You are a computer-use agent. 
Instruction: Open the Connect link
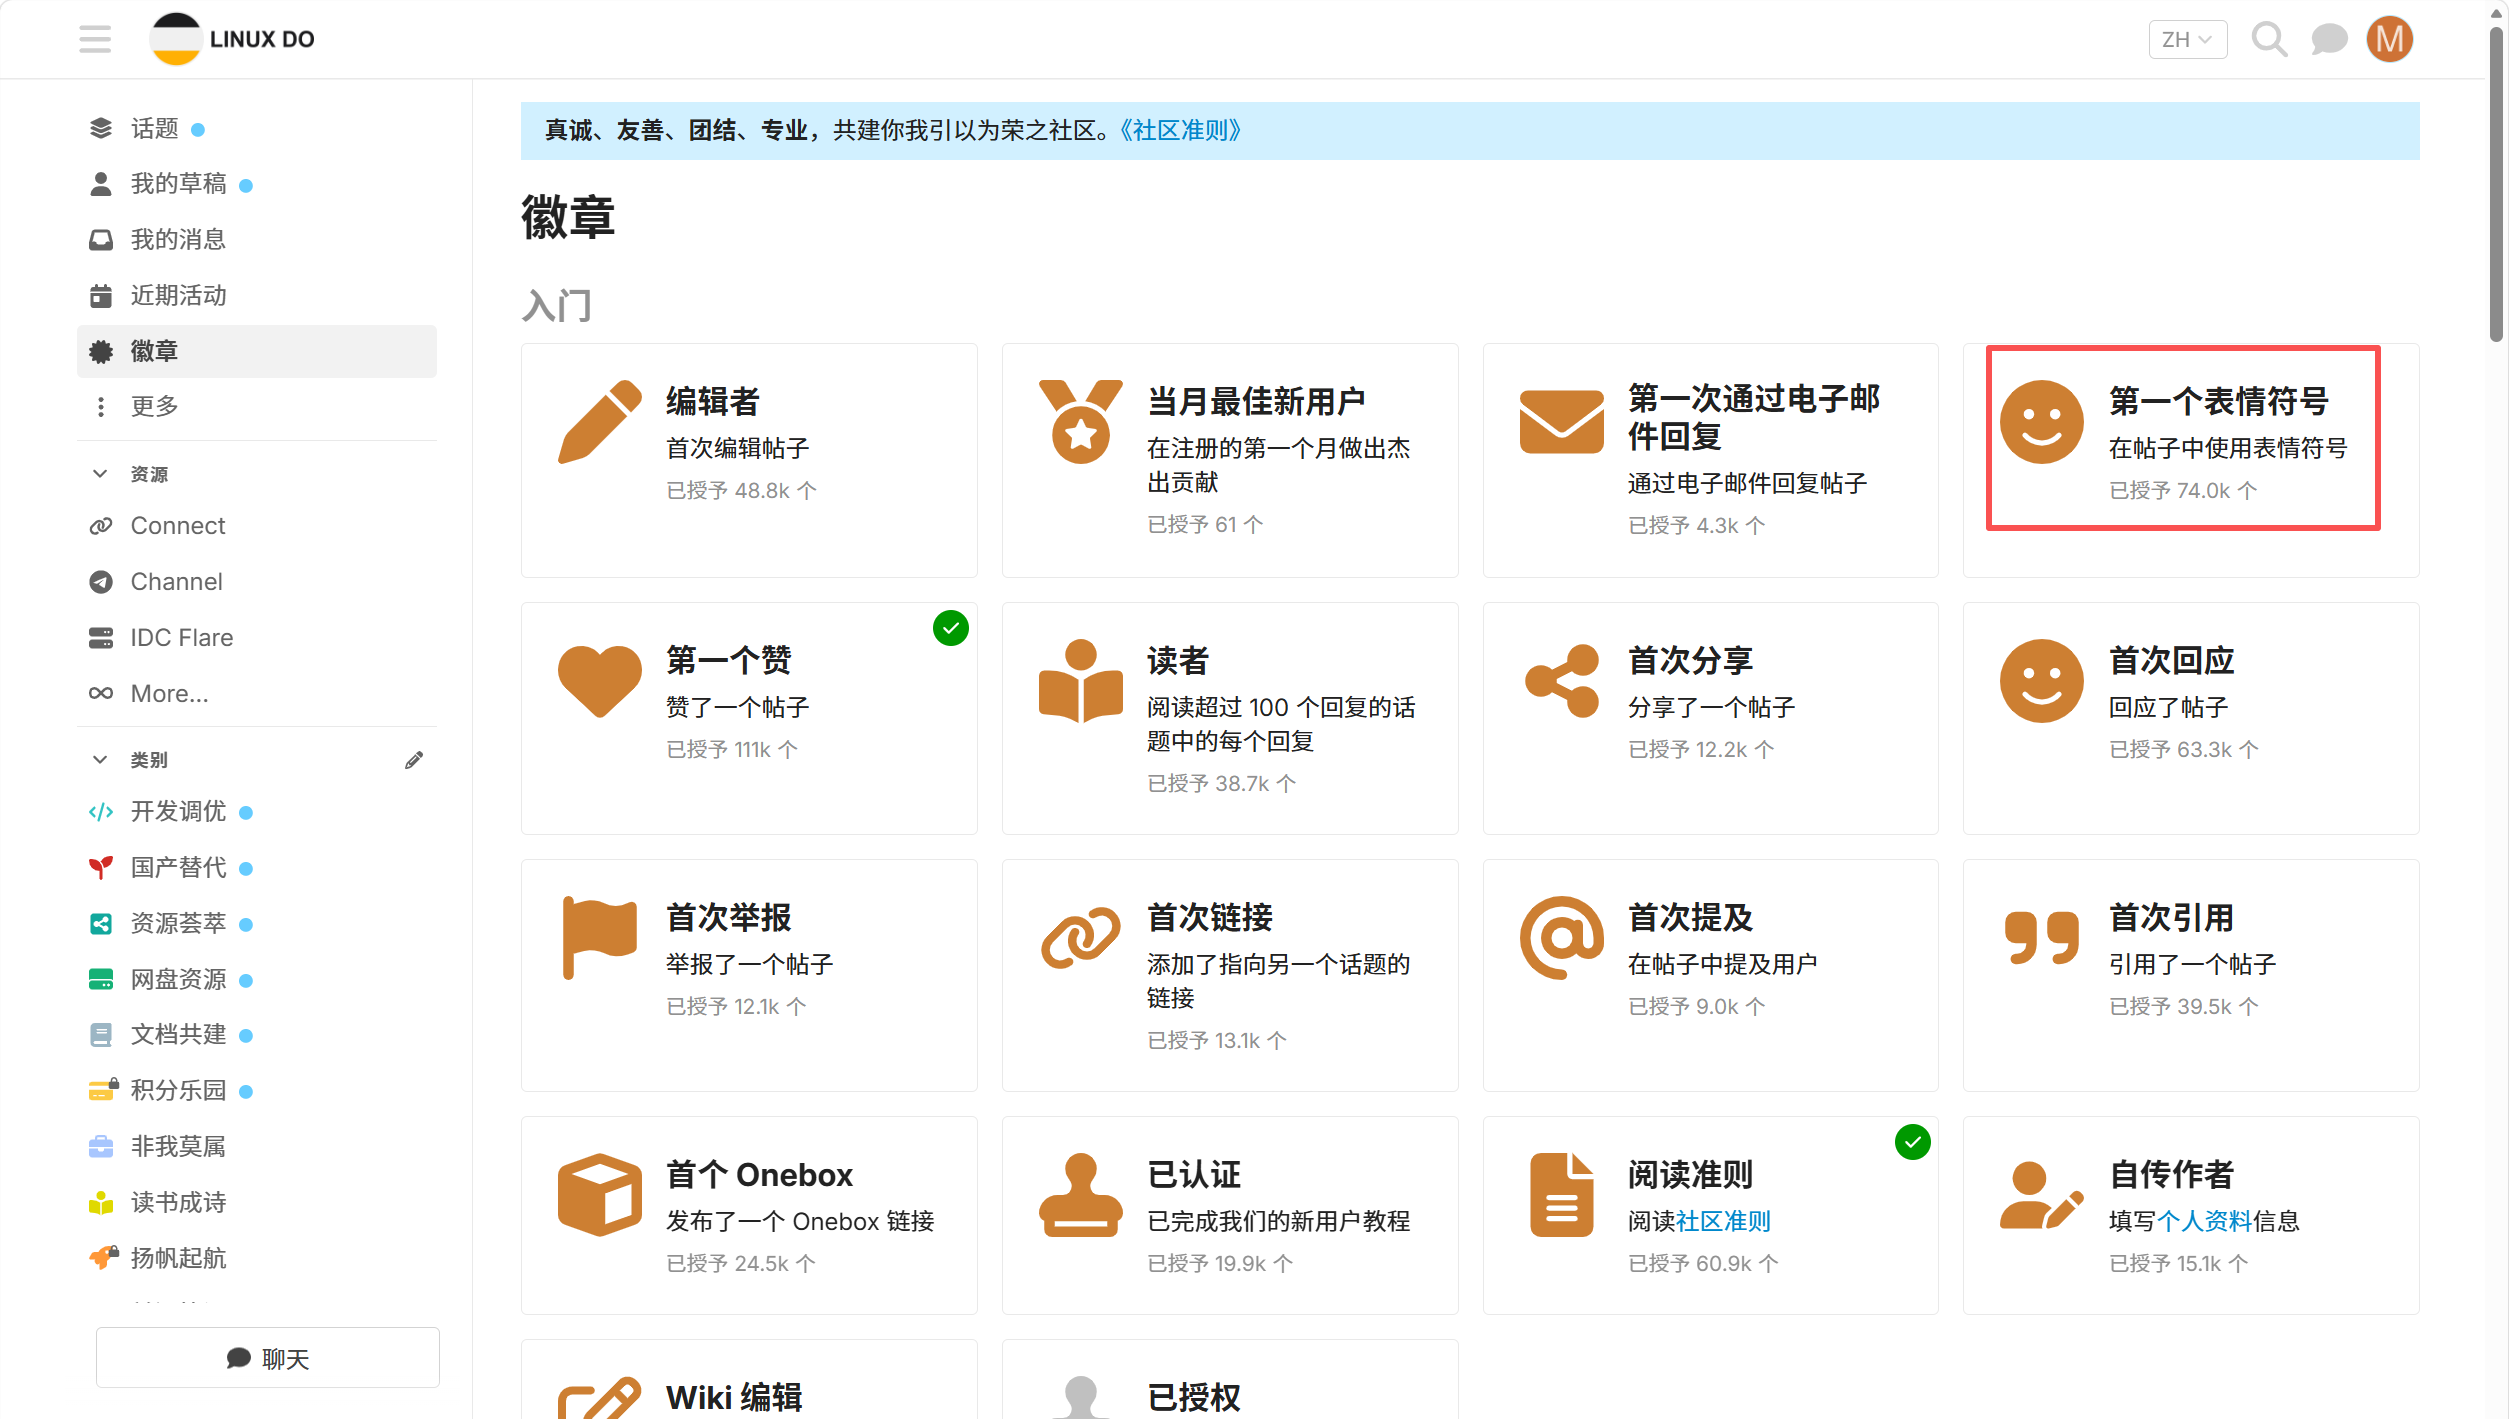256,525
